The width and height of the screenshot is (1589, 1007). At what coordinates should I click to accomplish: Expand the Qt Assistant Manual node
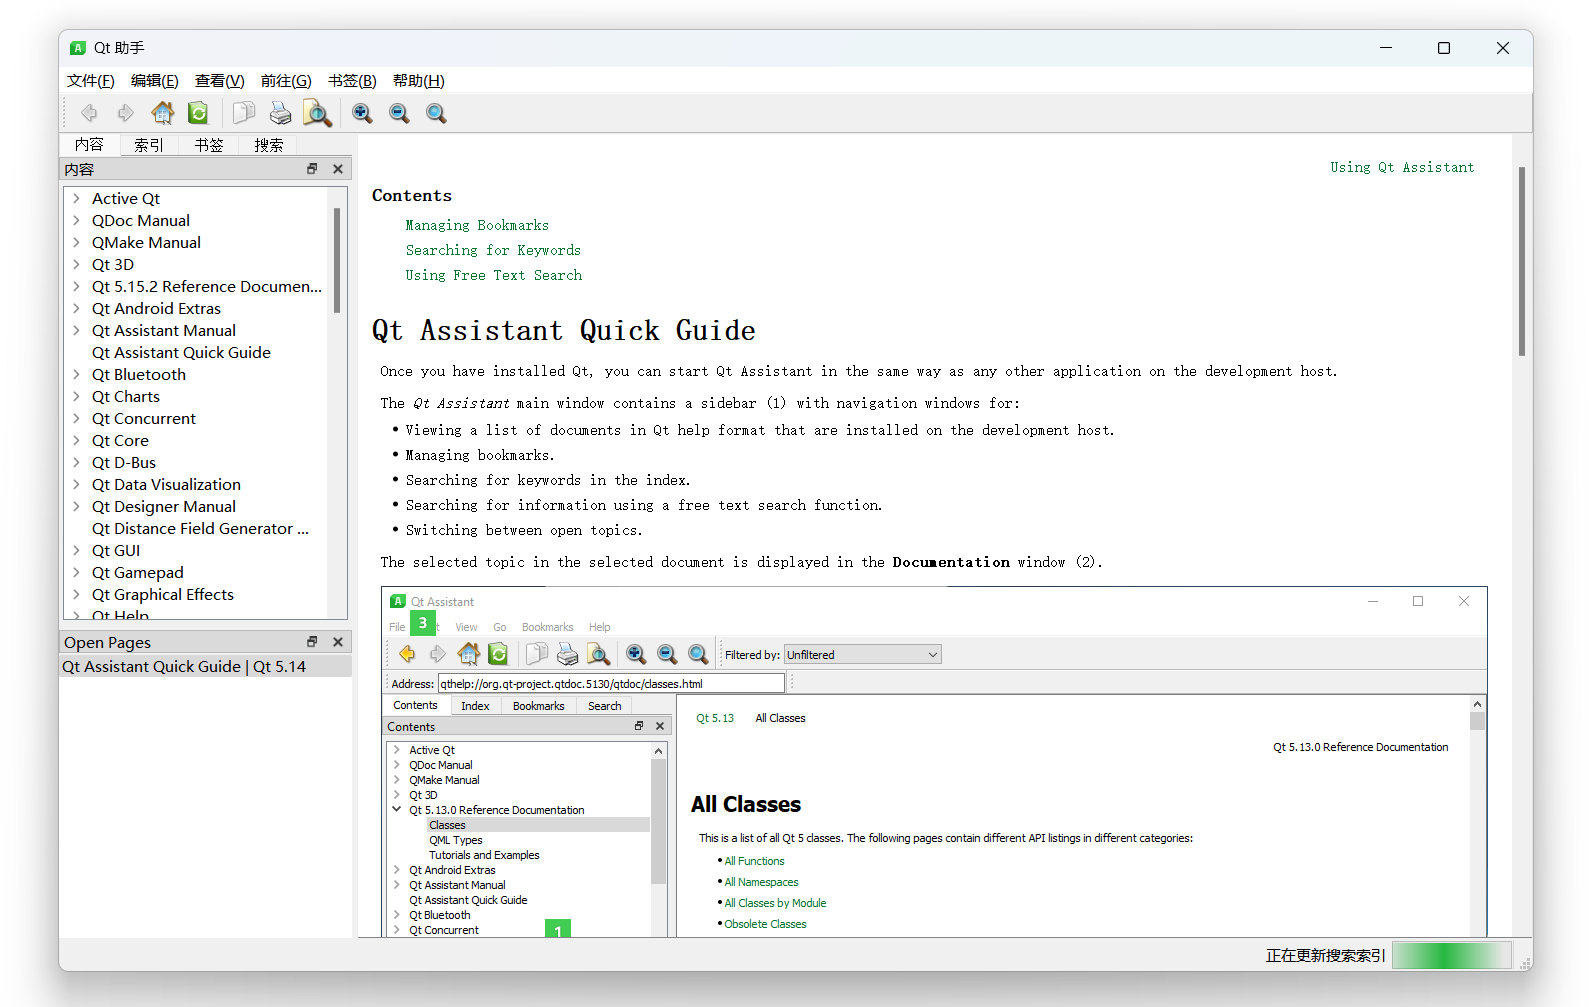(x=76, y=330)
